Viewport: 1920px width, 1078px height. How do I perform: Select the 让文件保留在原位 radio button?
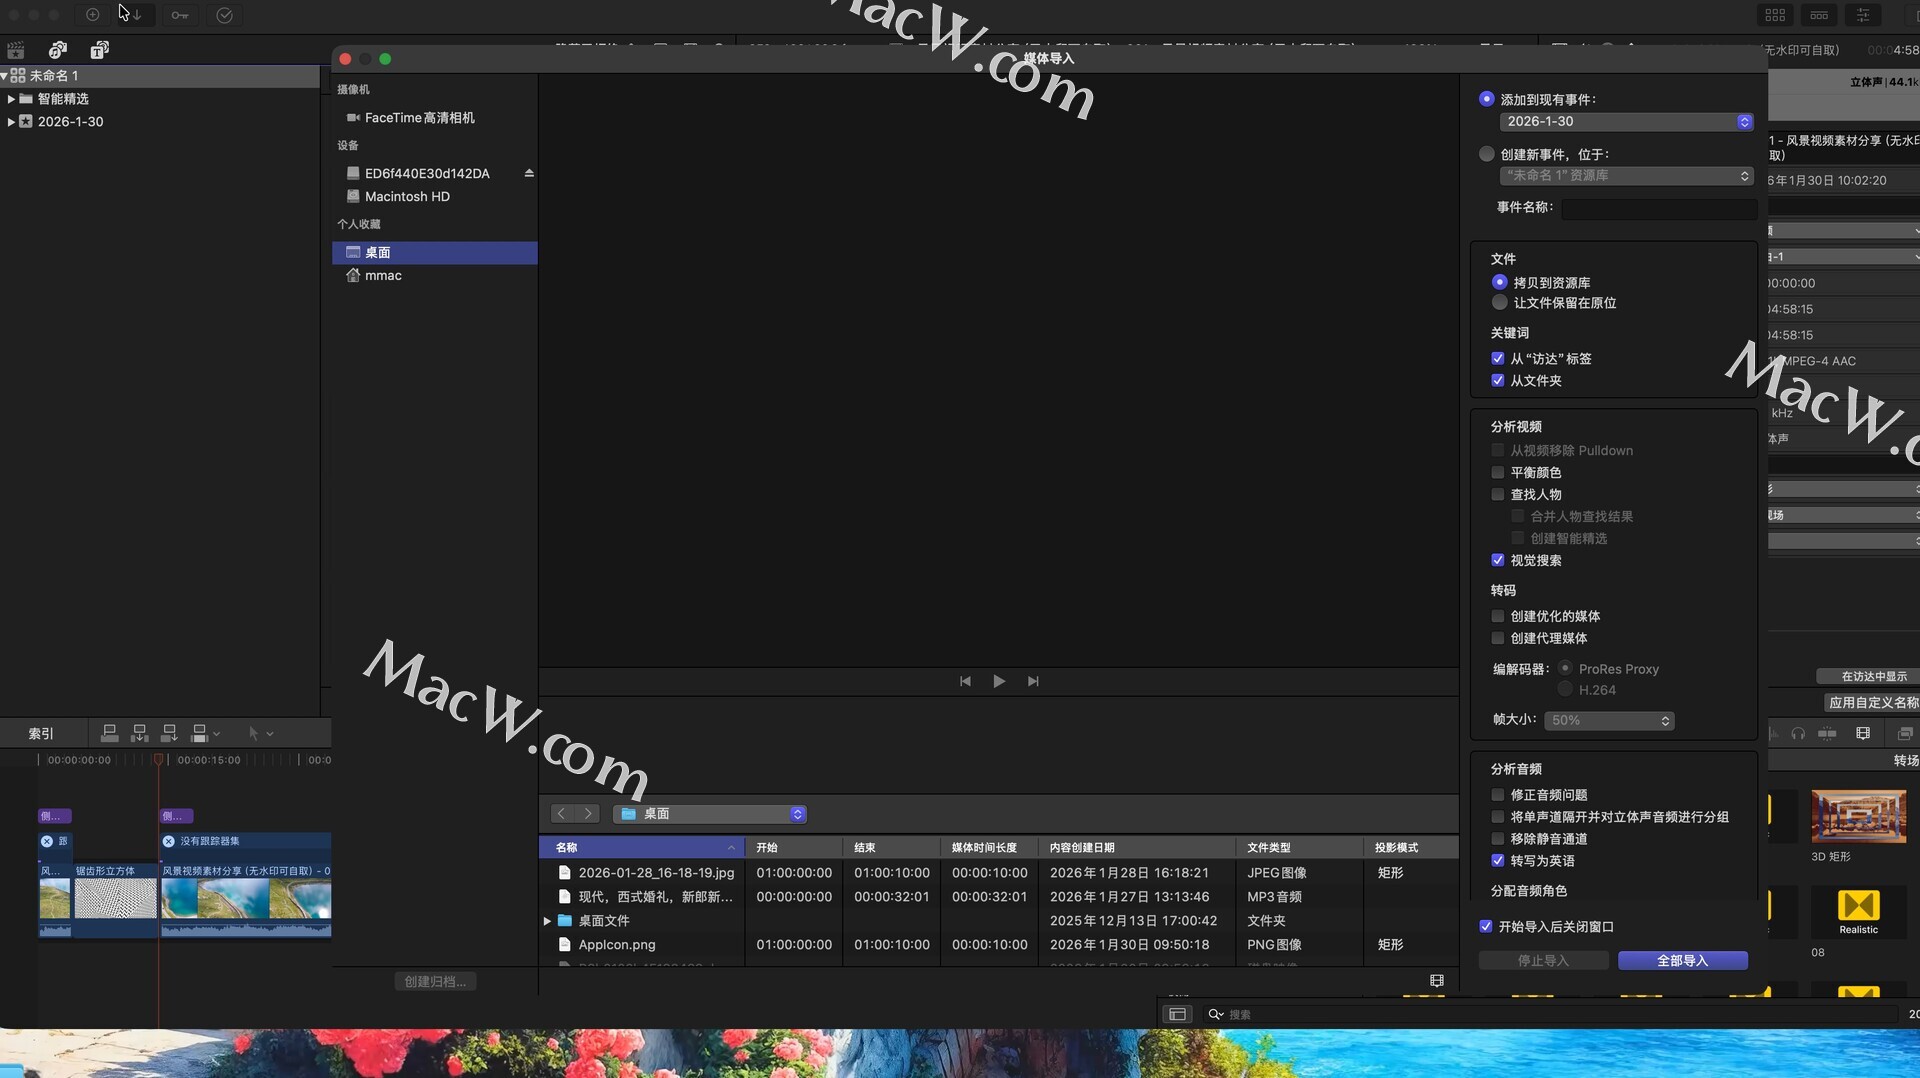click(x=1499, y=303)
